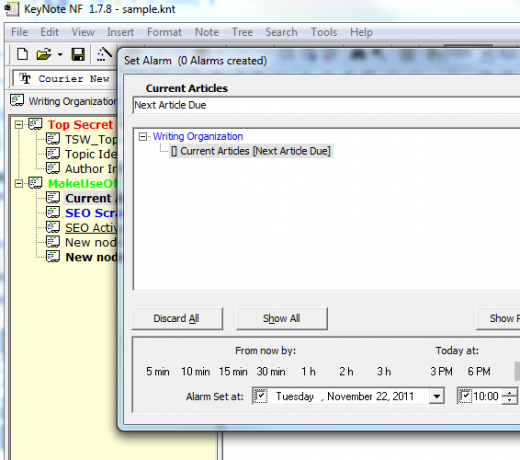This screenshot has width=520, height=460.
Task: Click the Discard All button
Action: 177,318
